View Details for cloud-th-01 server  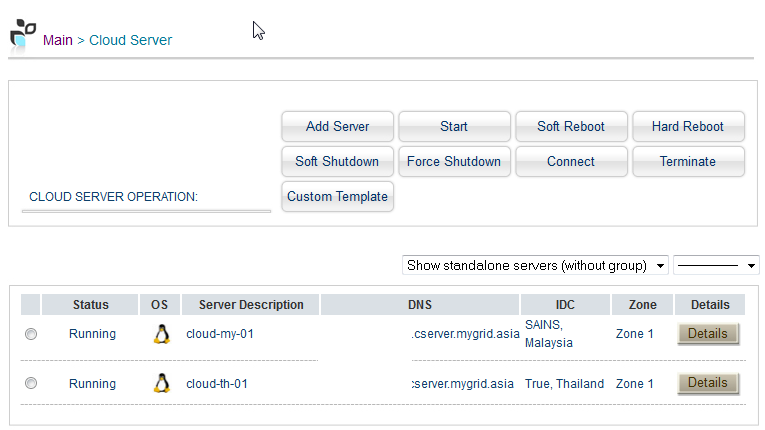[708, 383]
